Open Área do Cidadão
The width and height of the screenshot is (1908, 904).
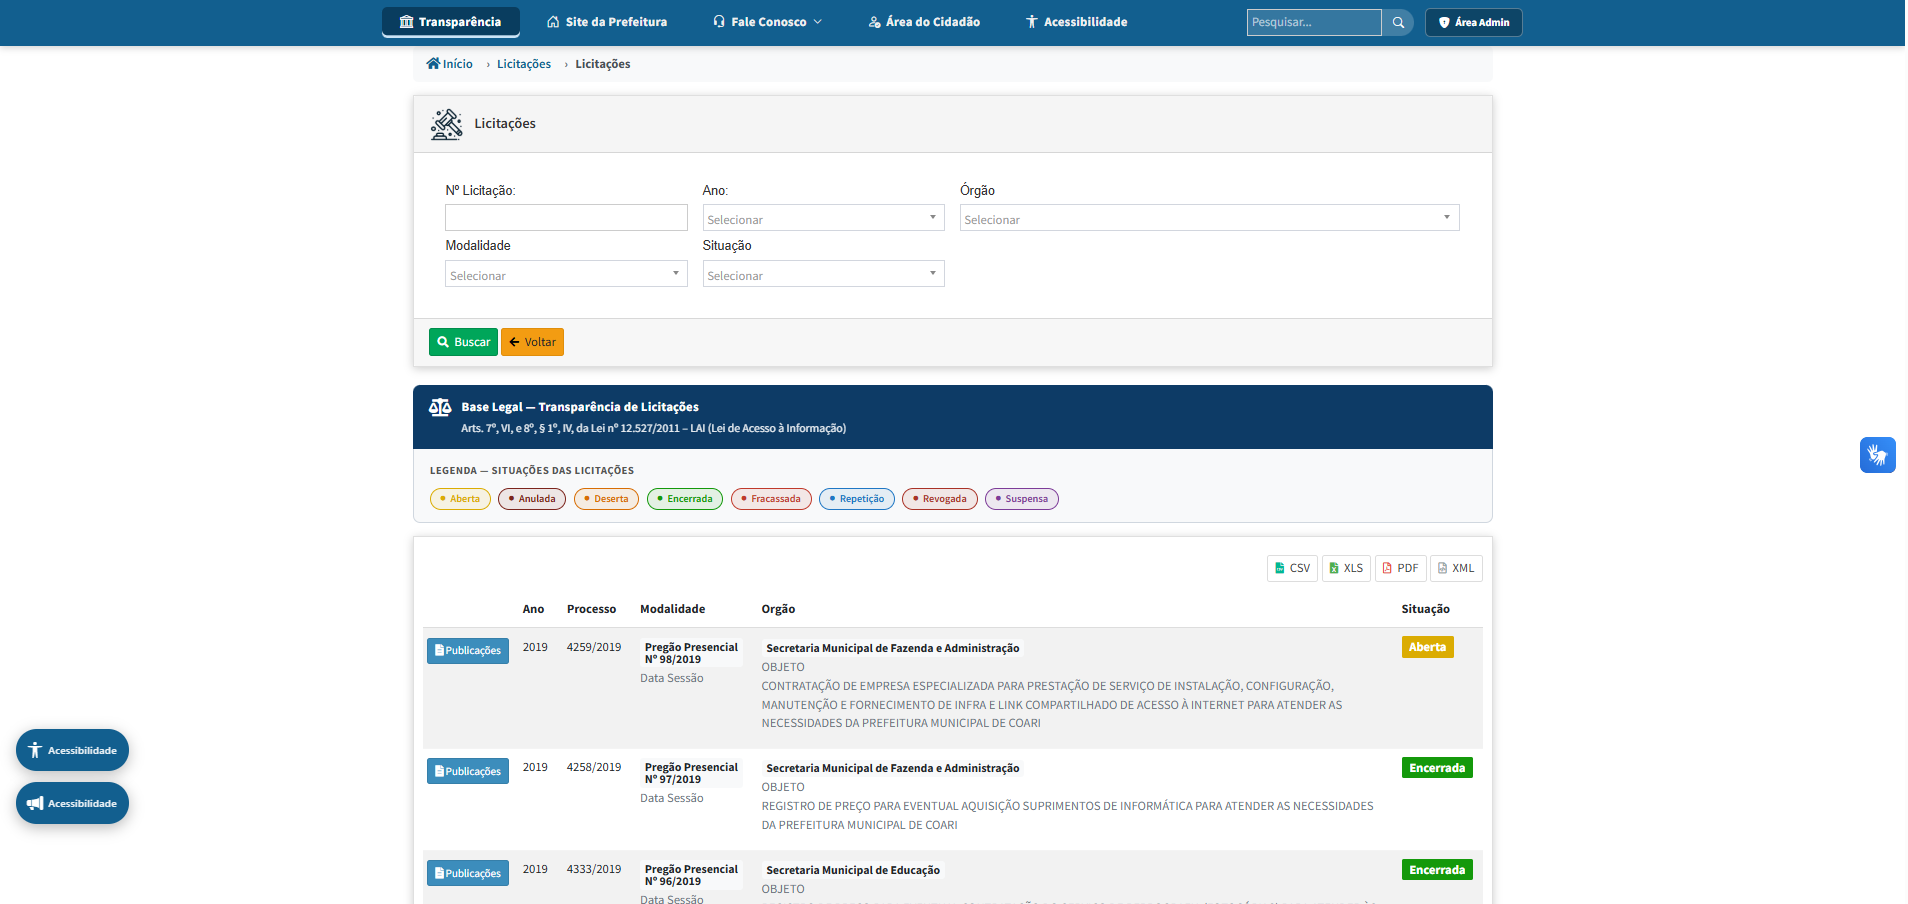point(924,22)
